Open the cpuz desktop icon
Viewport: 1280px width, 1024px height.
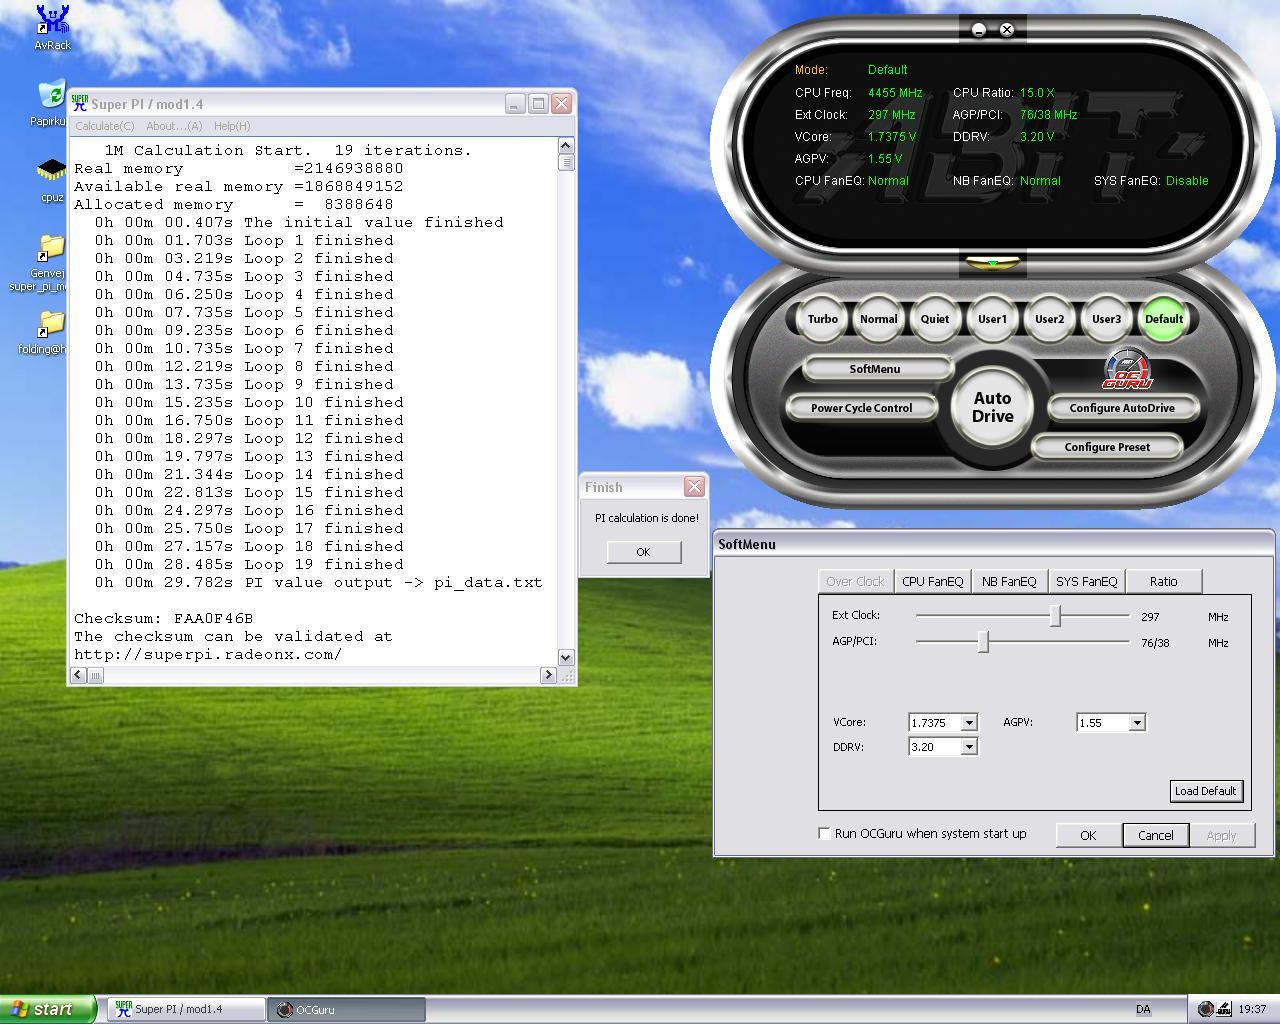(x=52, y=179)
